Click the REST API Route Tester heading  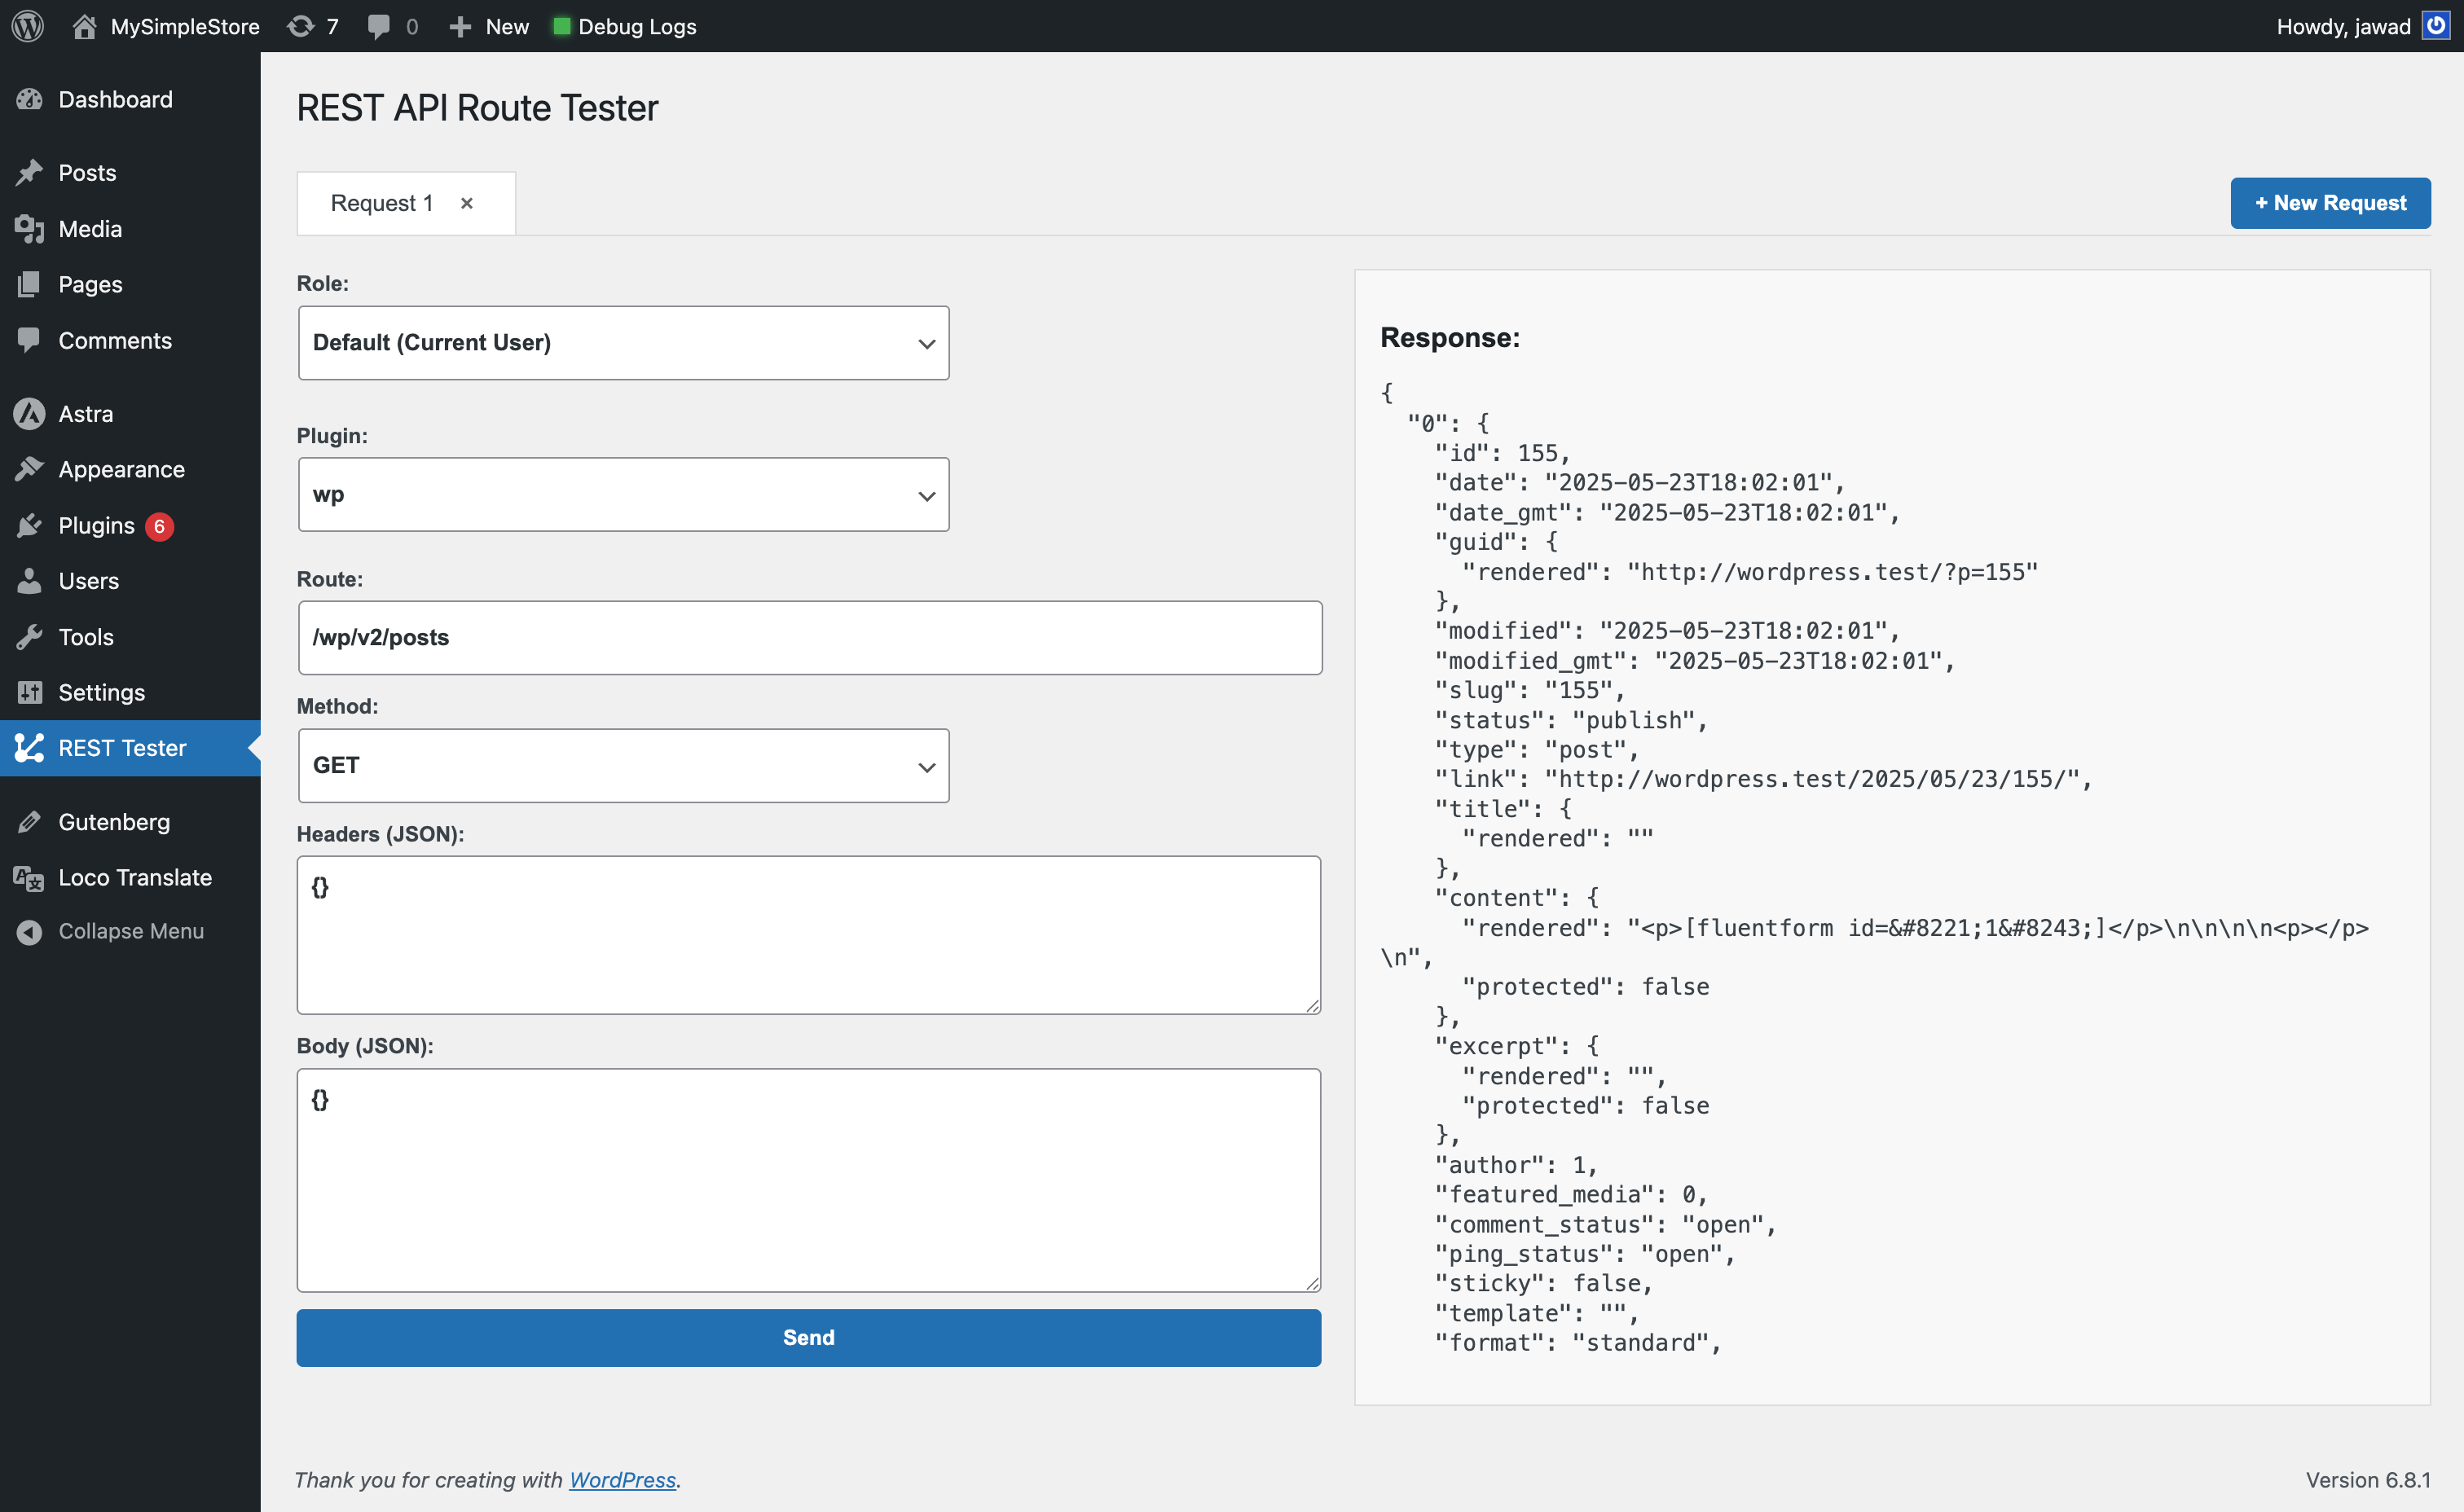[478, 107]
